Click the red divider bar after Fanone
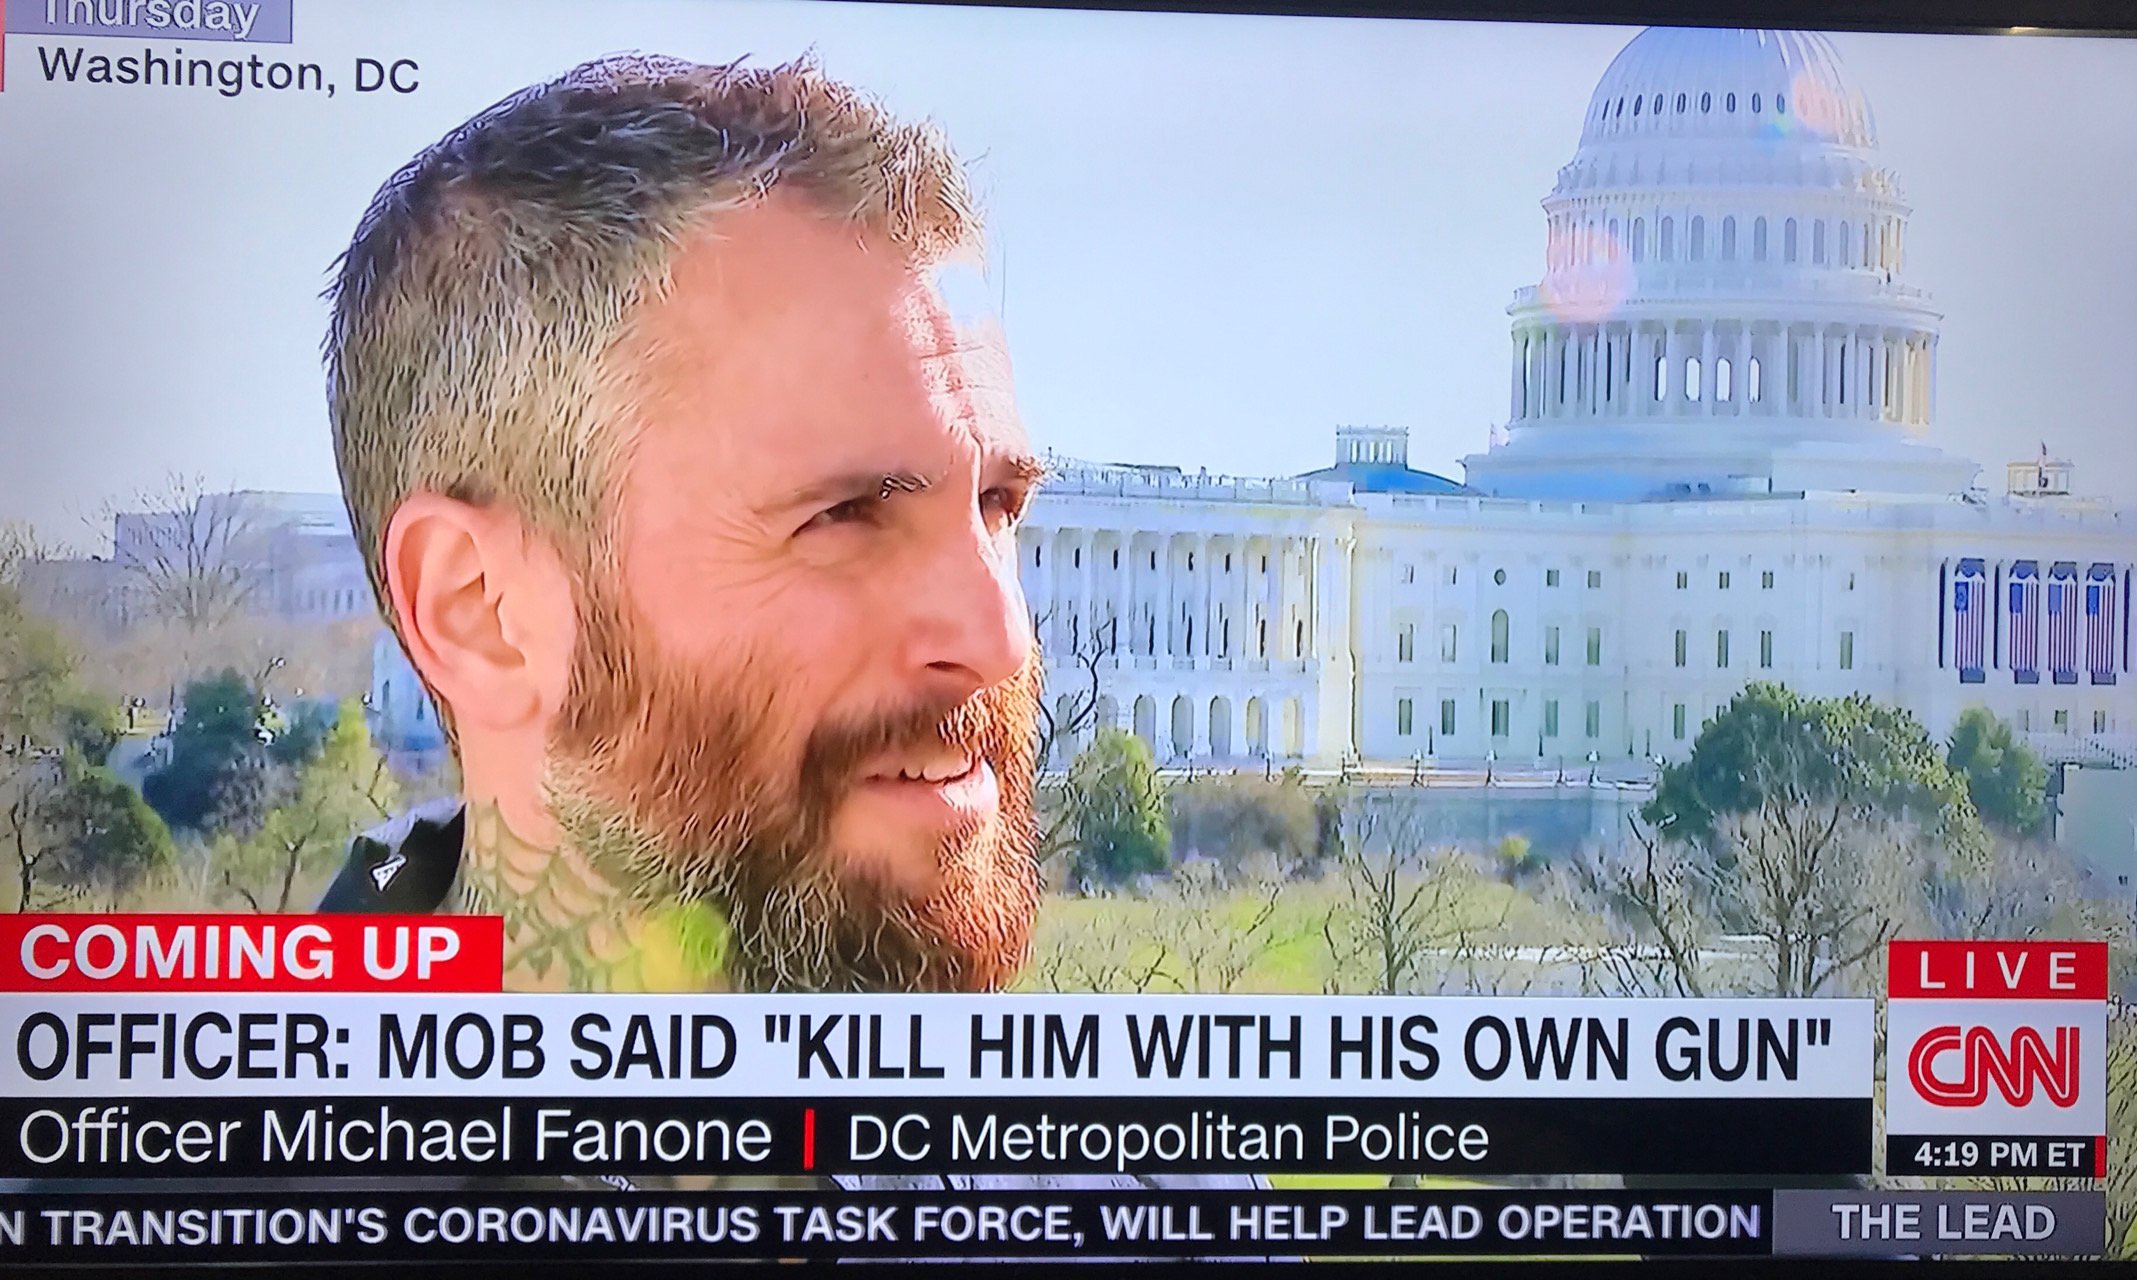The image size is (2137, 1280). (809, 1141)
